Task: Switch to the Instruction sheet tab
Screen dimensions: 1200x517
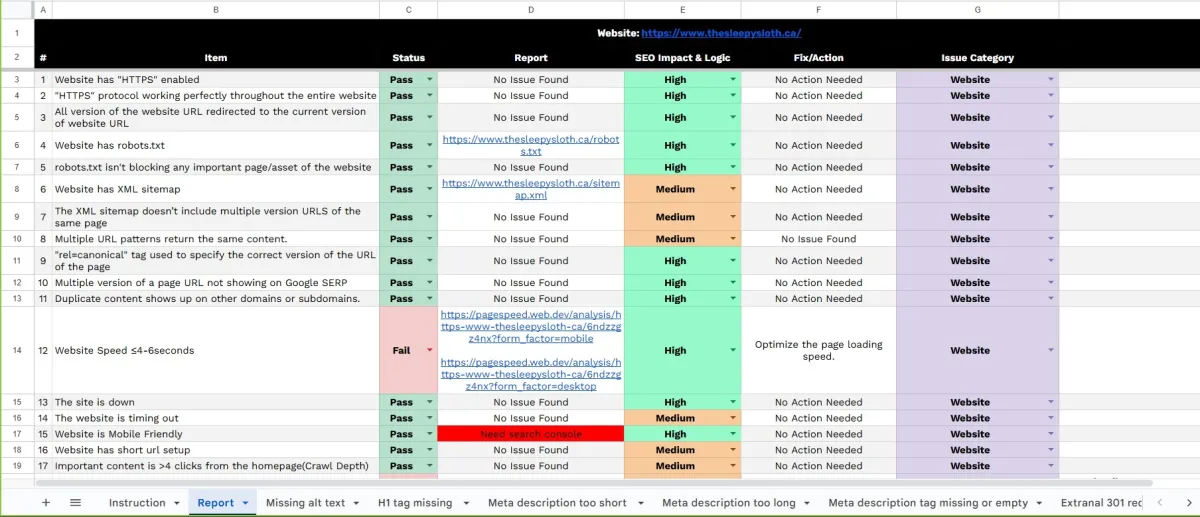Action: click(x=137, y=503)
